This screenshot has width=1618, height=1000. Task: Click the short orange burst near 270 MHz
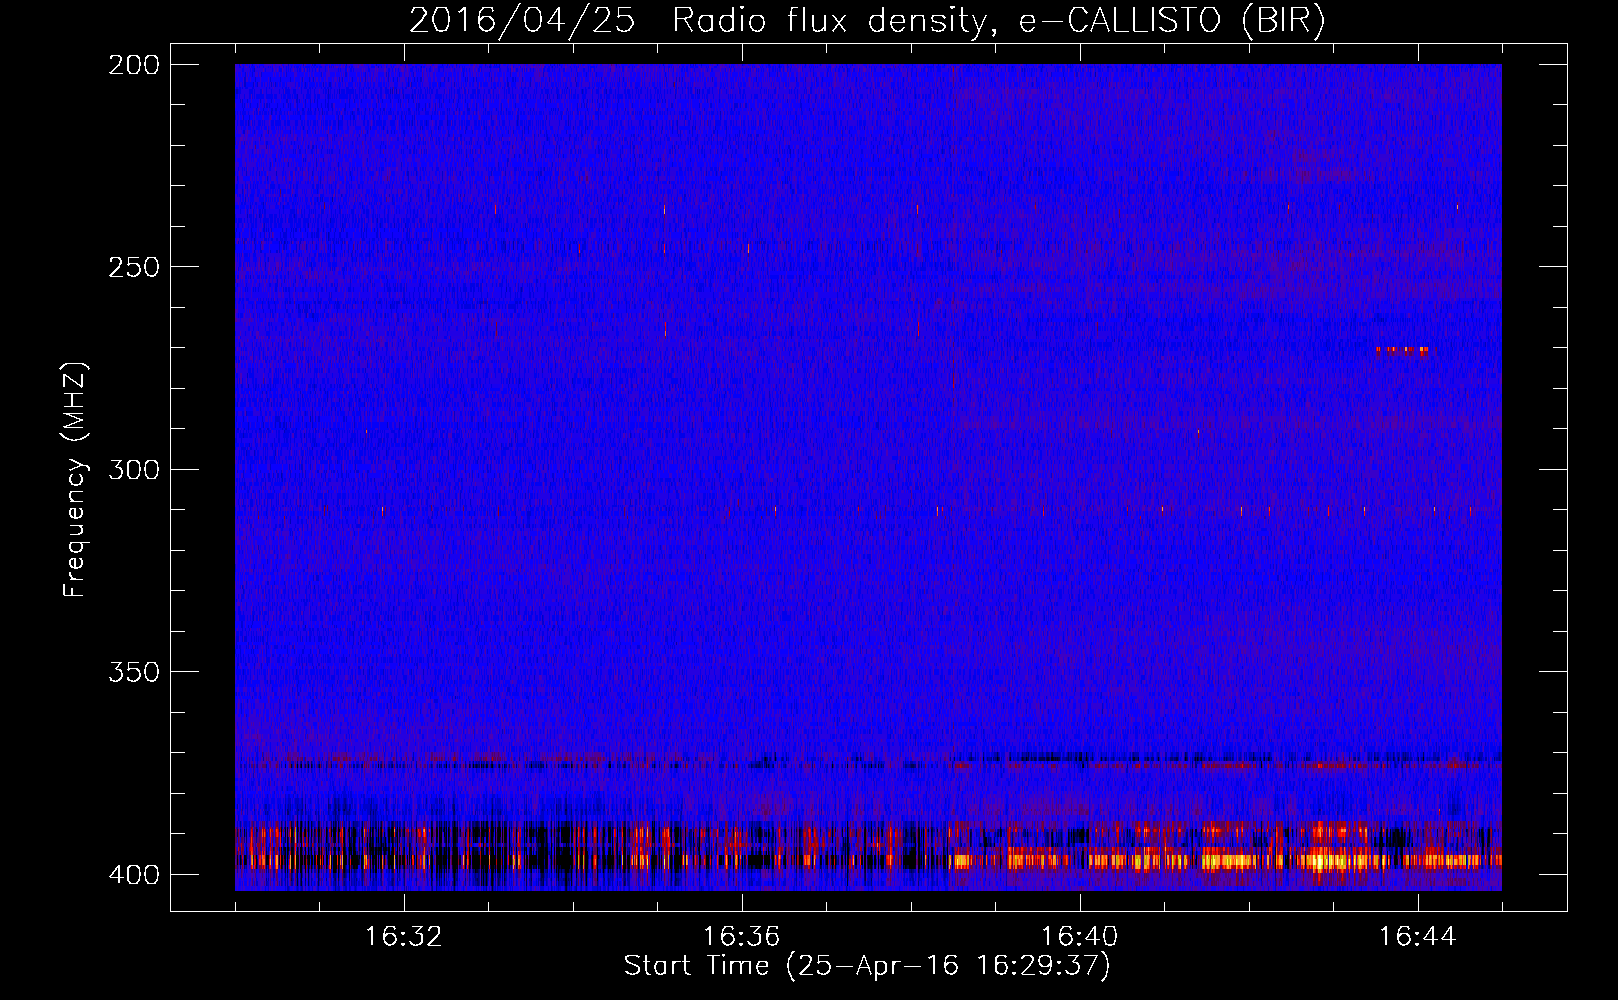click(1402, 350)
